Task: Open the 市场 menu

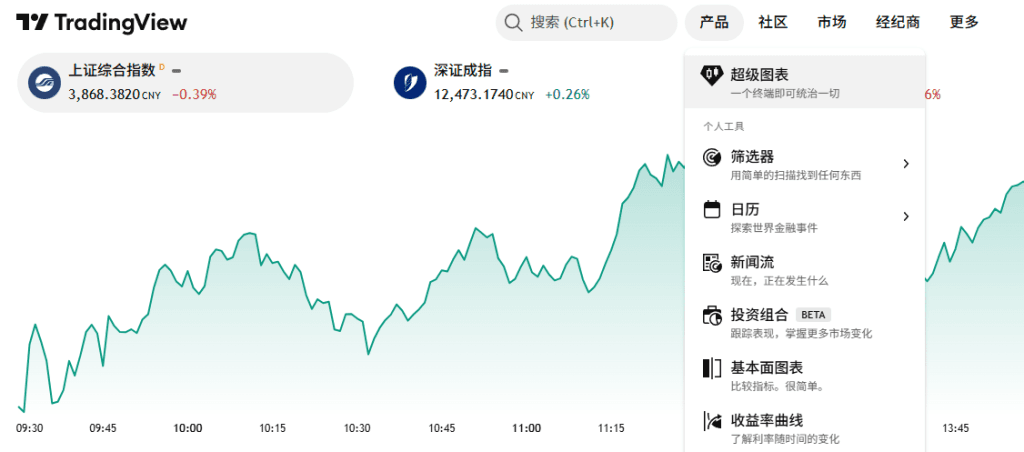Action: (832, 22)
